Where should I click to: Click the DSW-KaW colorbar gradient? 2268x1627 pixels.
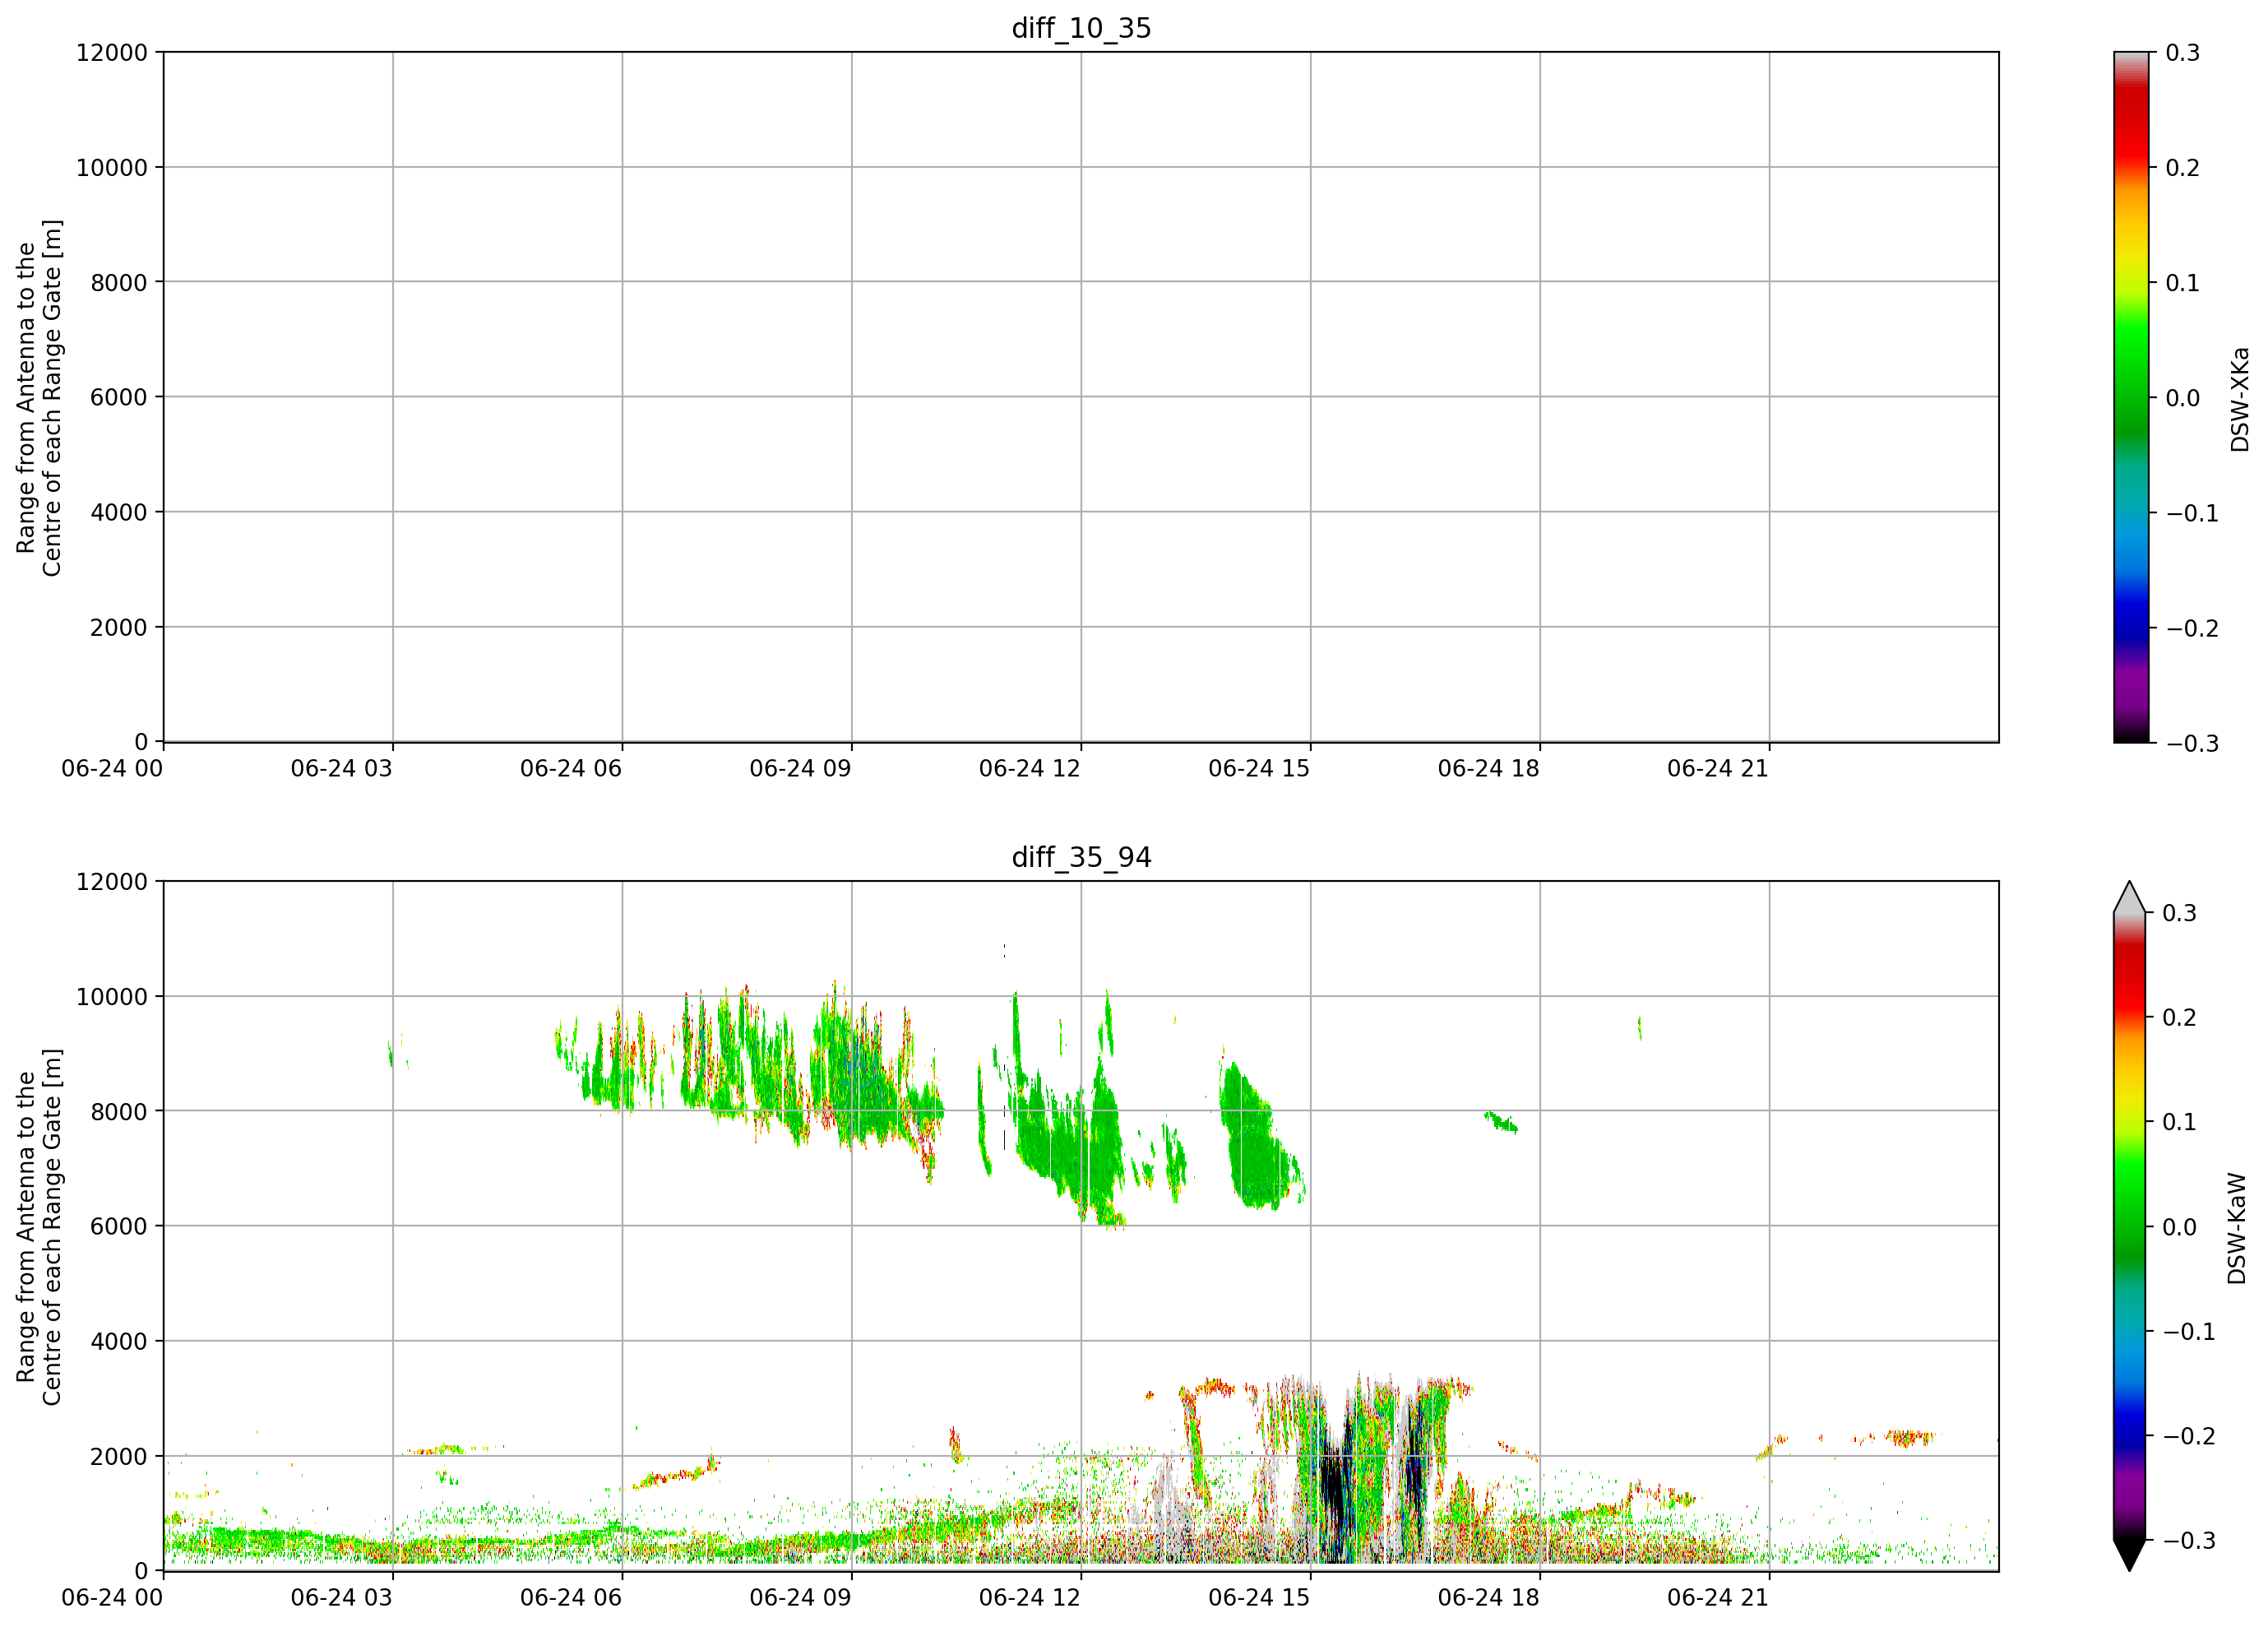(x=2130, y=1226)
